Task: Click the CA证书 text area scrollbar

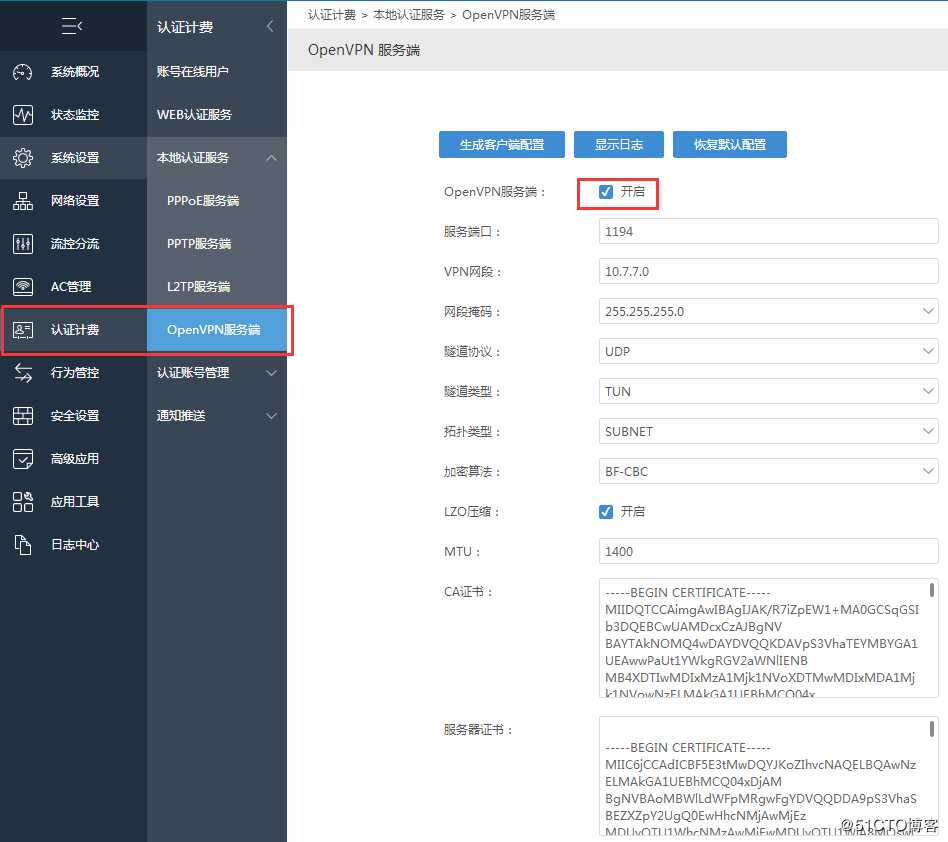Action: [932, 589]
